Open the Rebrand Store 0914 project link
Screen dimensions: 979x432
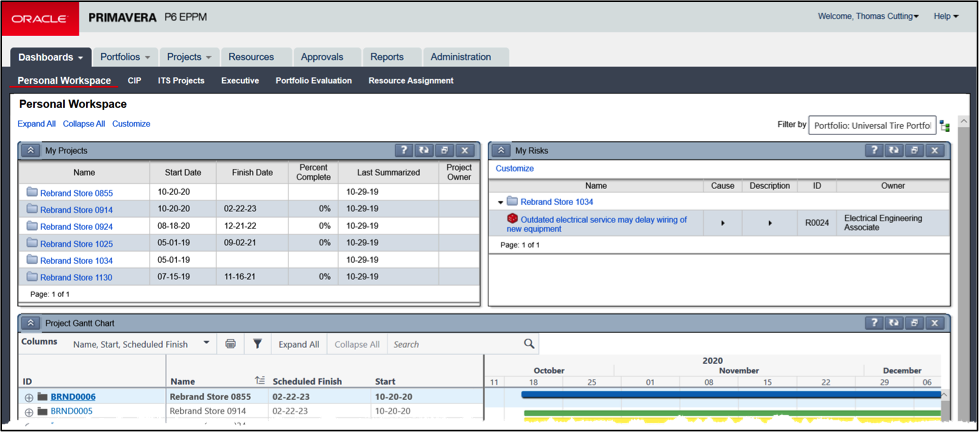76,210
